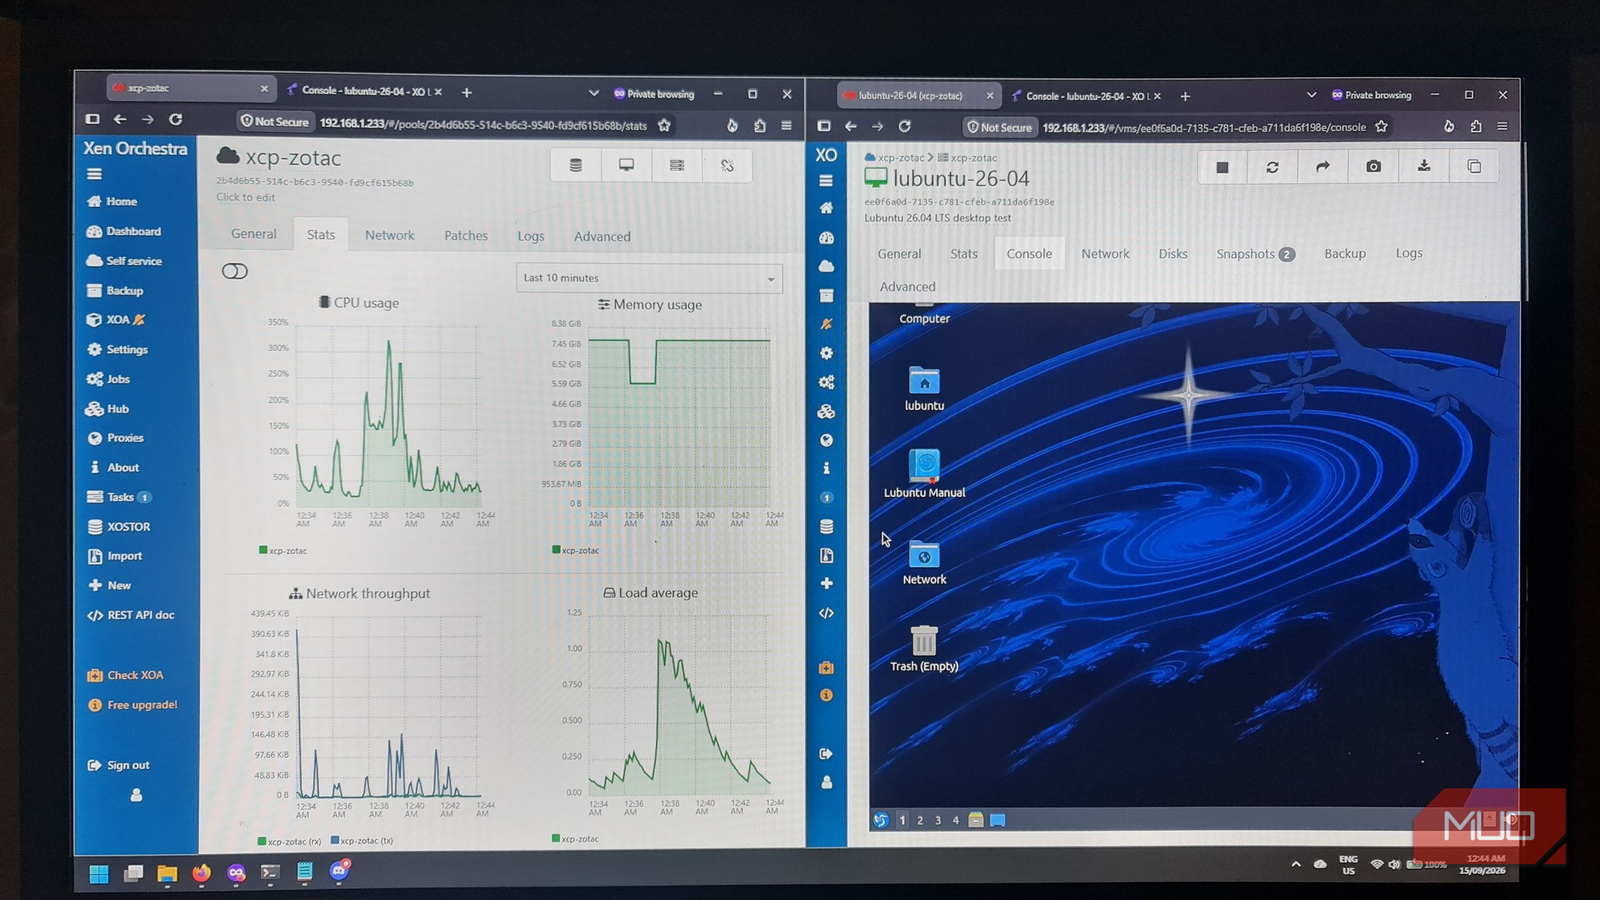The width and height of the screenshot is (1600, 900).
Task: Open the Patches tab for xcp-zotac
Action: click(466, 235)
